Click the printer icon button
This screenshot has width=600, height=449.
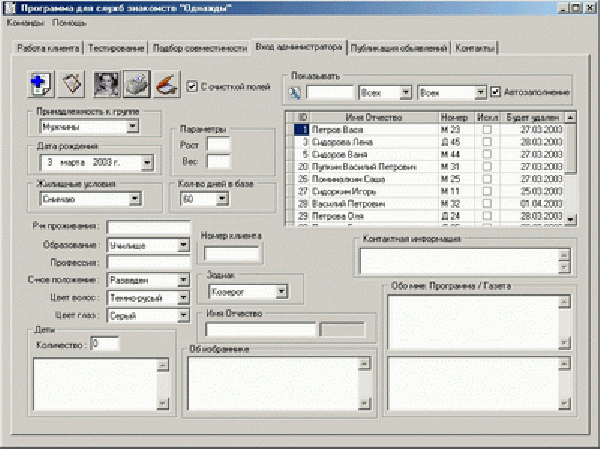pyautogui.click(x=137, y=84)
